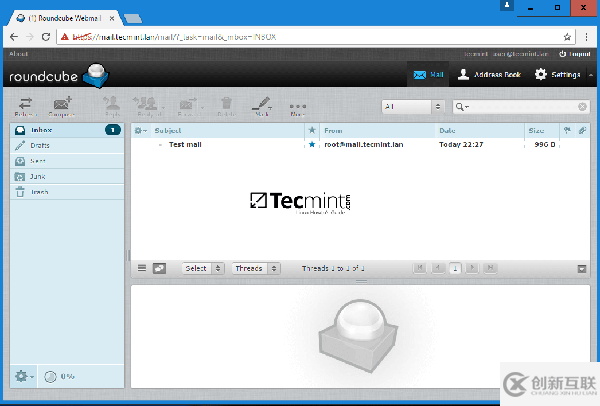This screenshot has width=600, height=406.
Task: Sort by Date column header
Action: click(447, 130)
